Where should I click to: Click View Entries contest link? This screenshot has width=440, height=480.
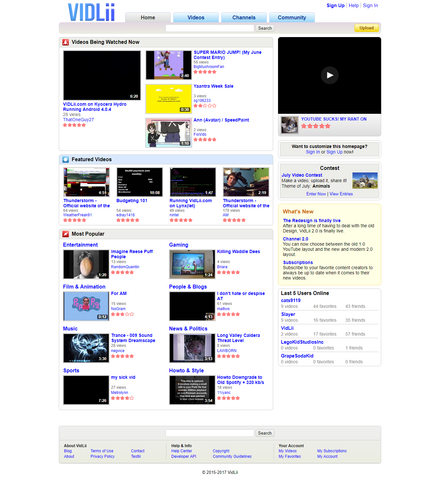pos(341,194)
